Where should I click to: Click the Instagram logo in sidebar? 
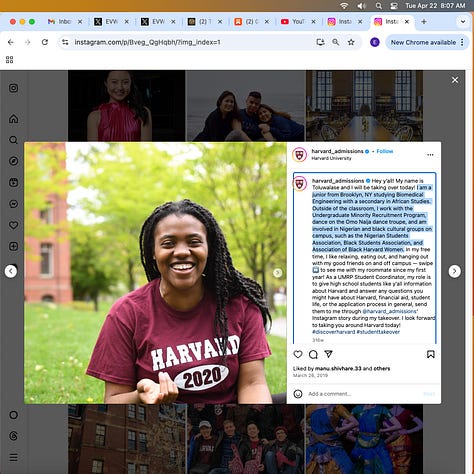pyautogui.click(x=13, y=88)
